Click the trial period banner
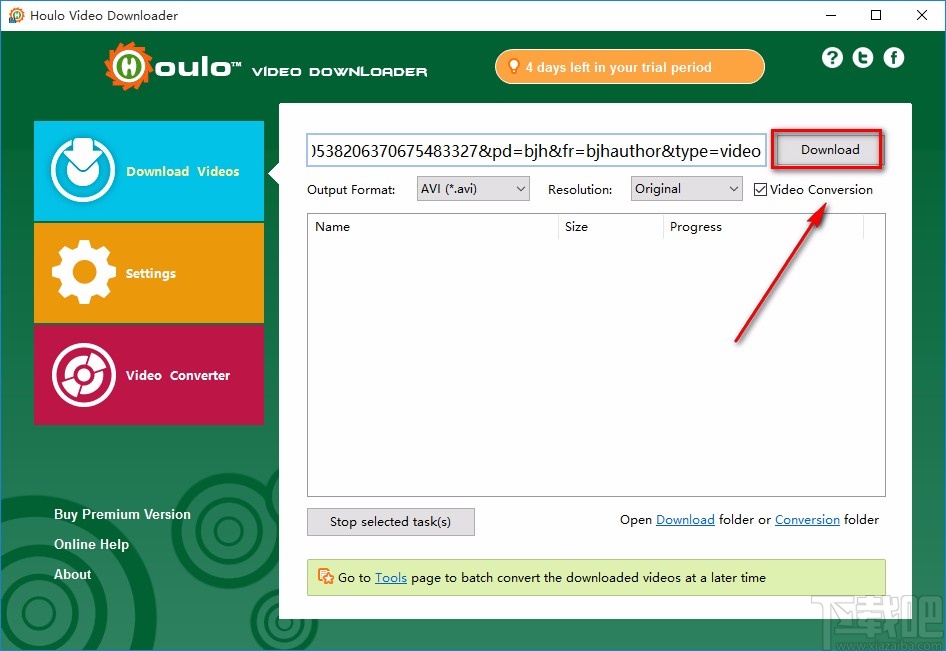The height and width of the screenshot is (651, 946). click(x=629, y=66)
